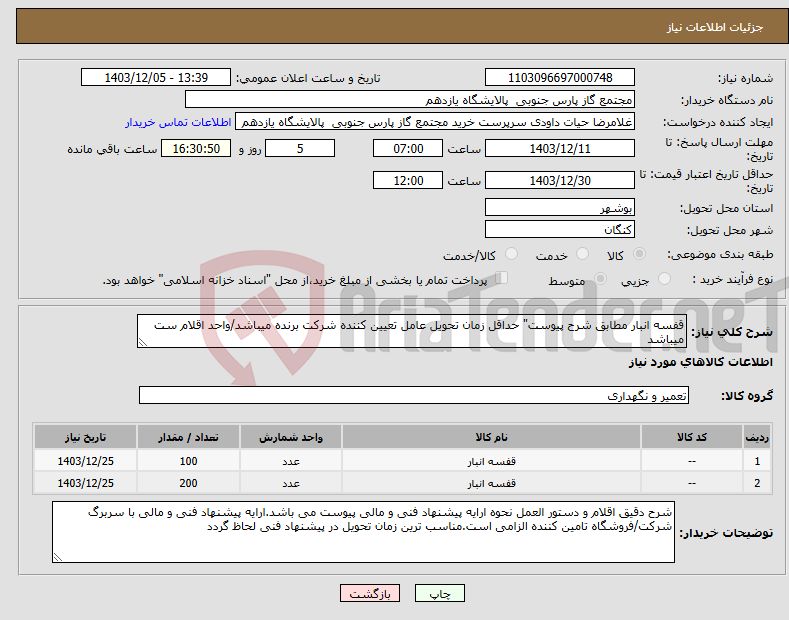Viewport: 789px width, 620px height.
Task: Click the delivery city field کنگان
Action: click(x=560, y=229)
